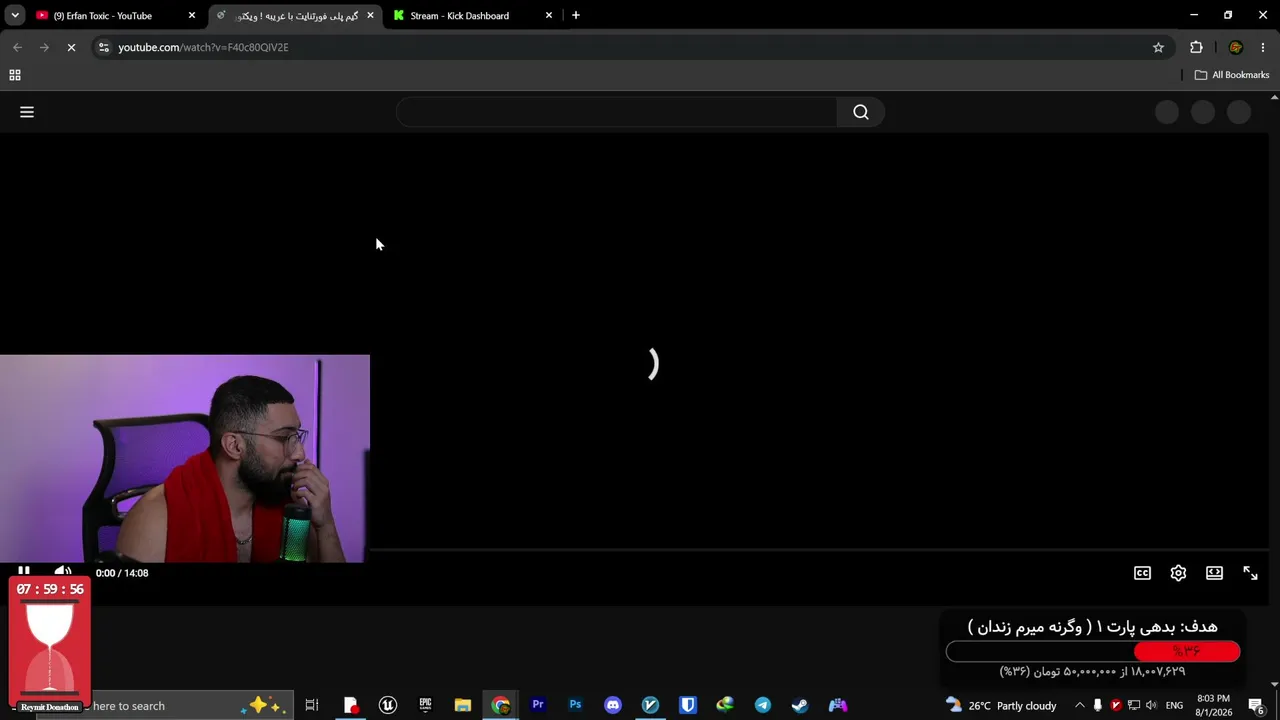Open Bitwarden from the taskbar
The width and height of the screenshot is (1280, 720).
688,705
